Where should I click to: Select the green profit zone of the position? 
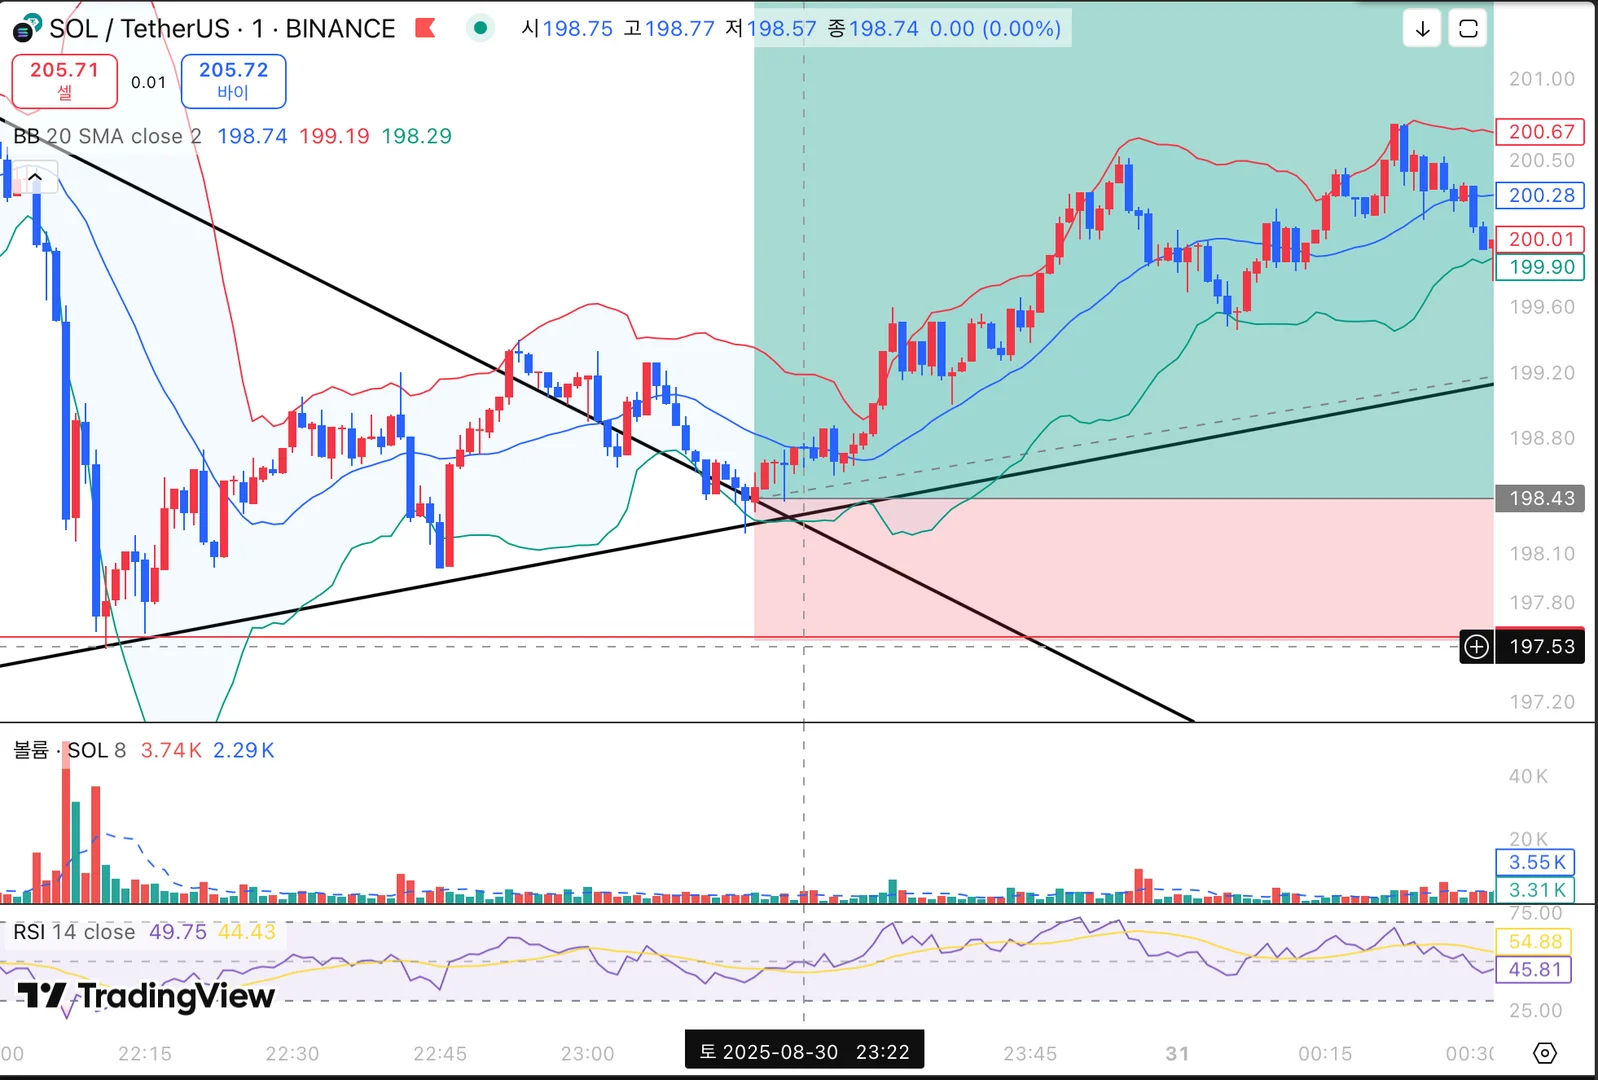1124,250
